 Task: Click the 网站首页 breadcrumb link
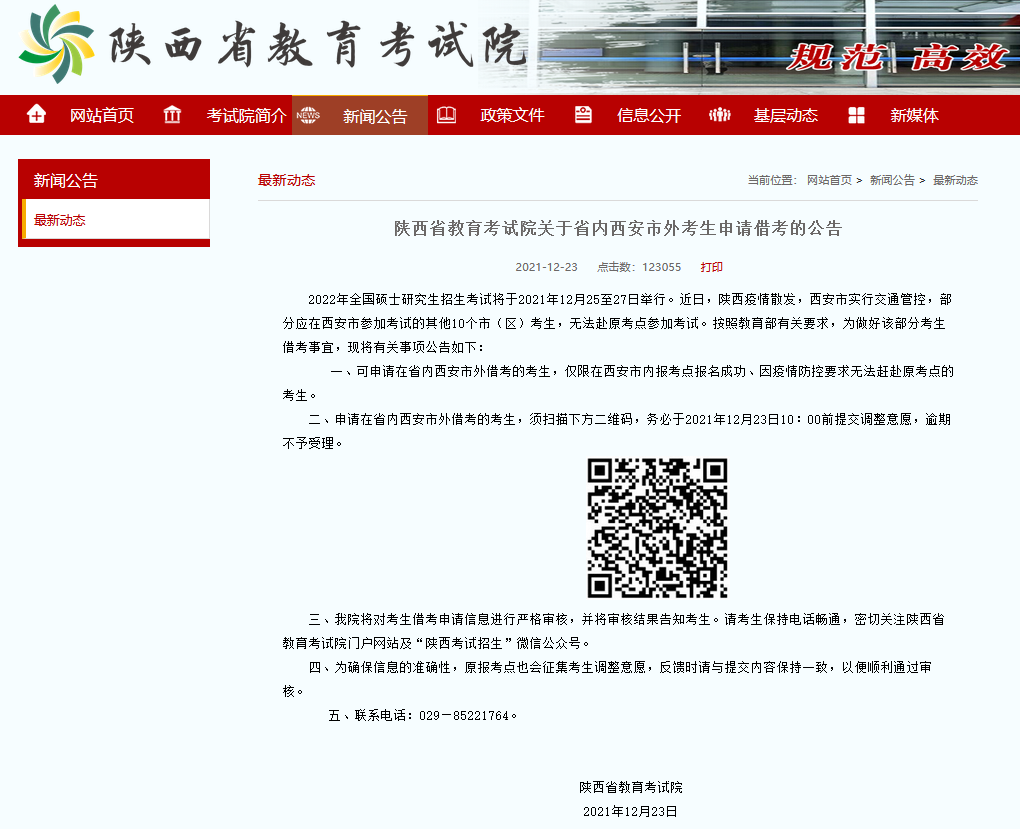(x=830, y=180)
